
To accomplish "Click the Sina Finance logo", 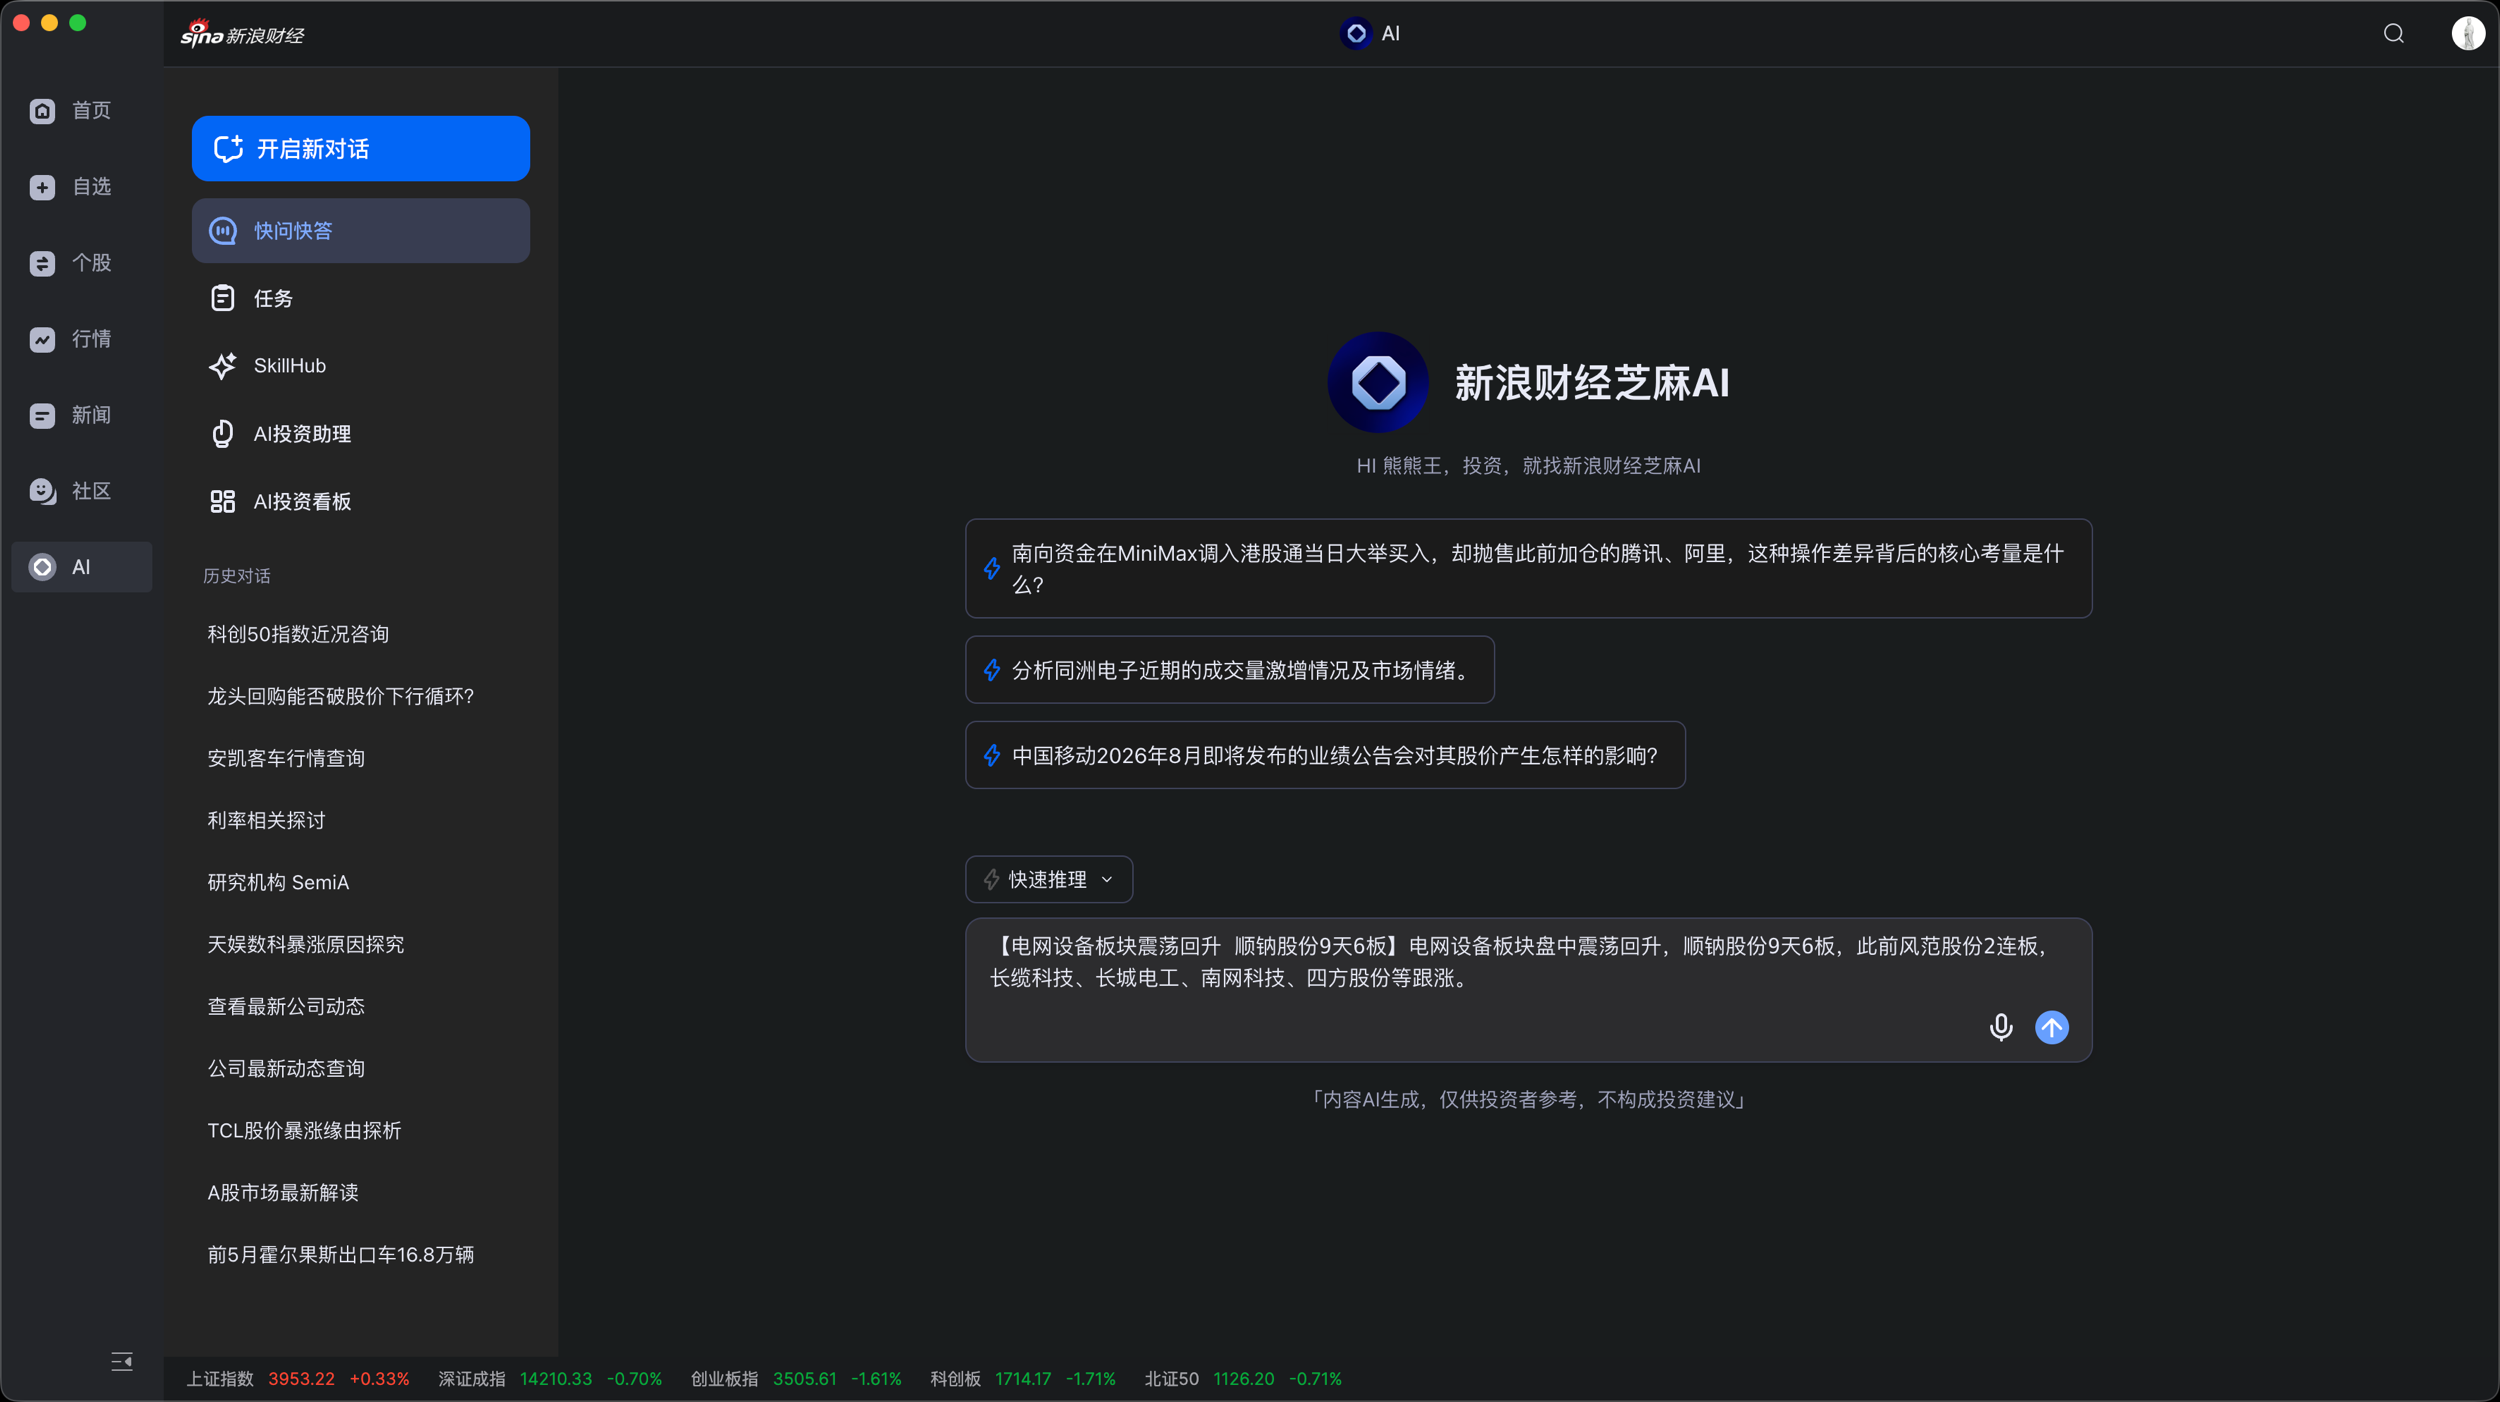I will coord(242,34).
